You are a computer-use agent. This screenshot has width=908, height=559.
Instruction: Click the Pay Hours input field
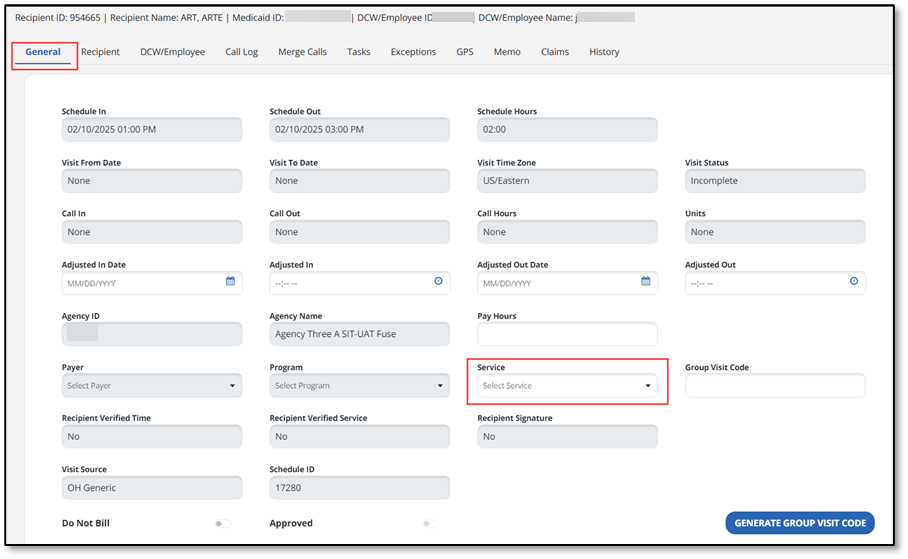[567, 334]
